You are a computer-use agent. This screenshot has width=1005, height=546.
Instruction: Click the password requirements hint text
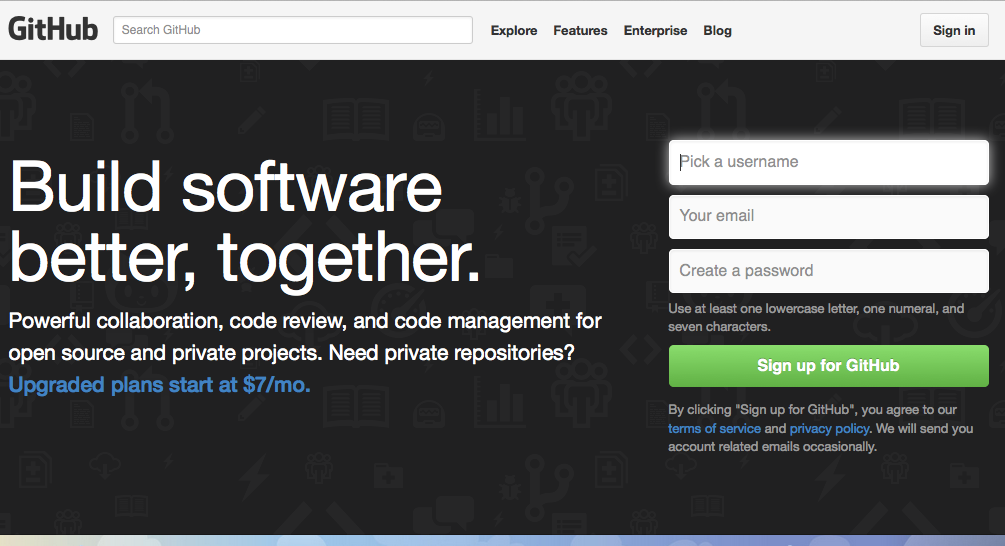[816, 317]
